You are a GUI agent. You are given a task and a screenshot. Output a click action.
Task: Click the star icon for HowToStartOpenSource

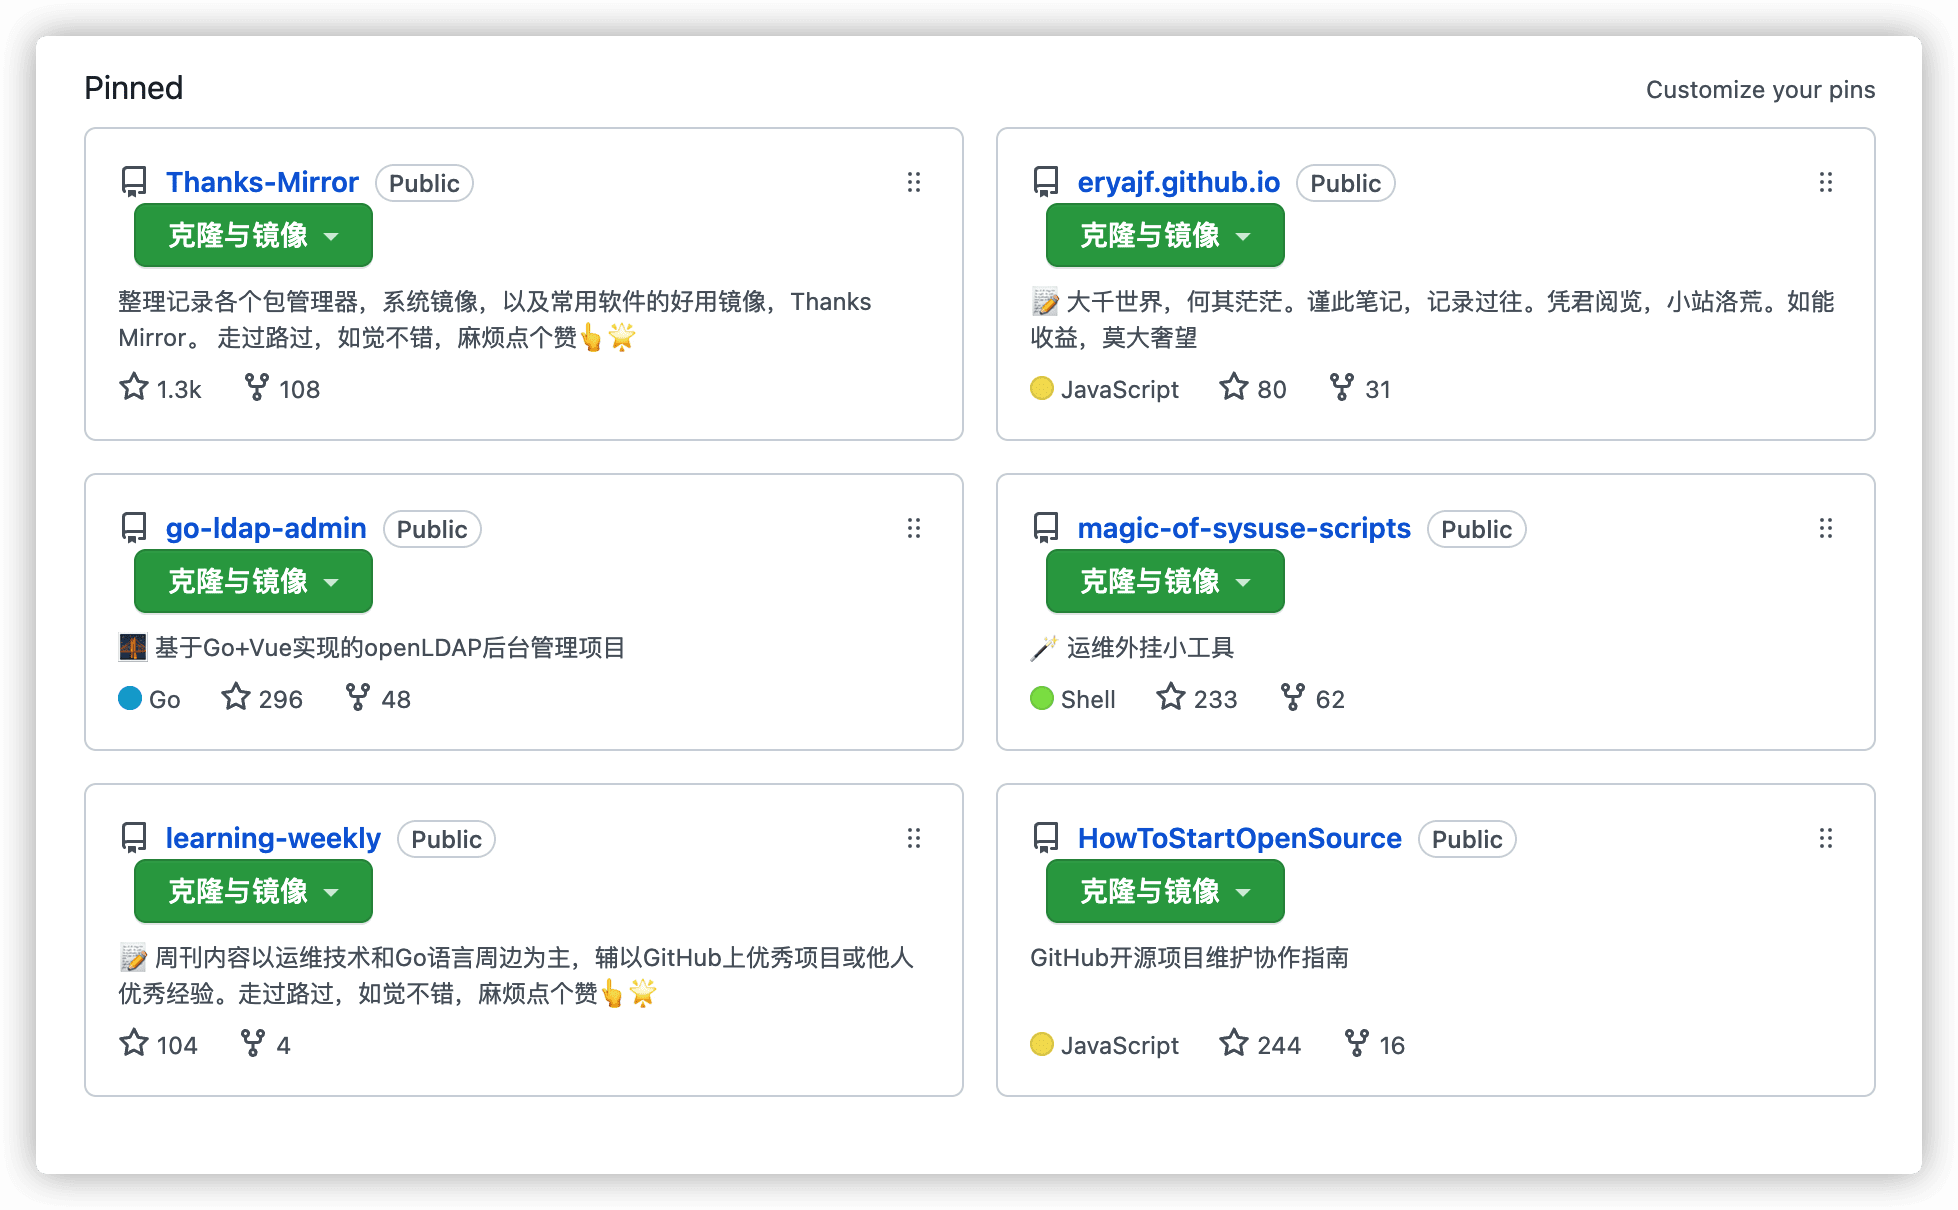tap(1234, 1043)
